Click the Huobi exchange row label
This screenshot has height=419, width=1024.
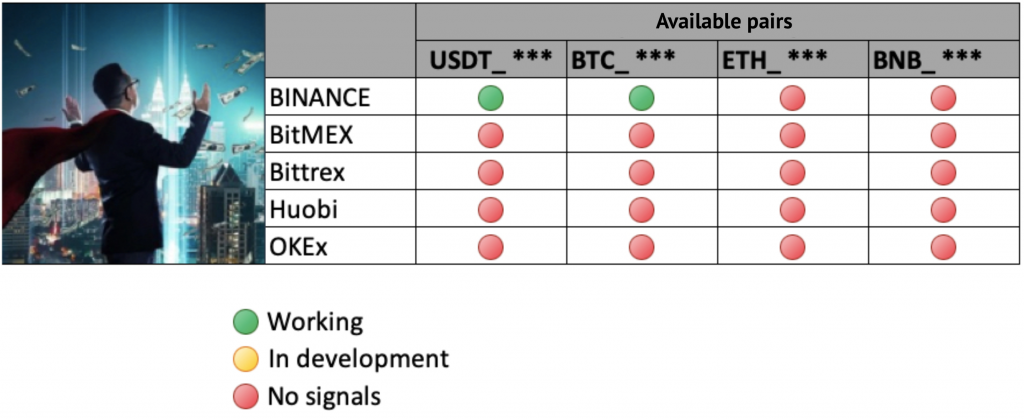[x=301, y=209]
